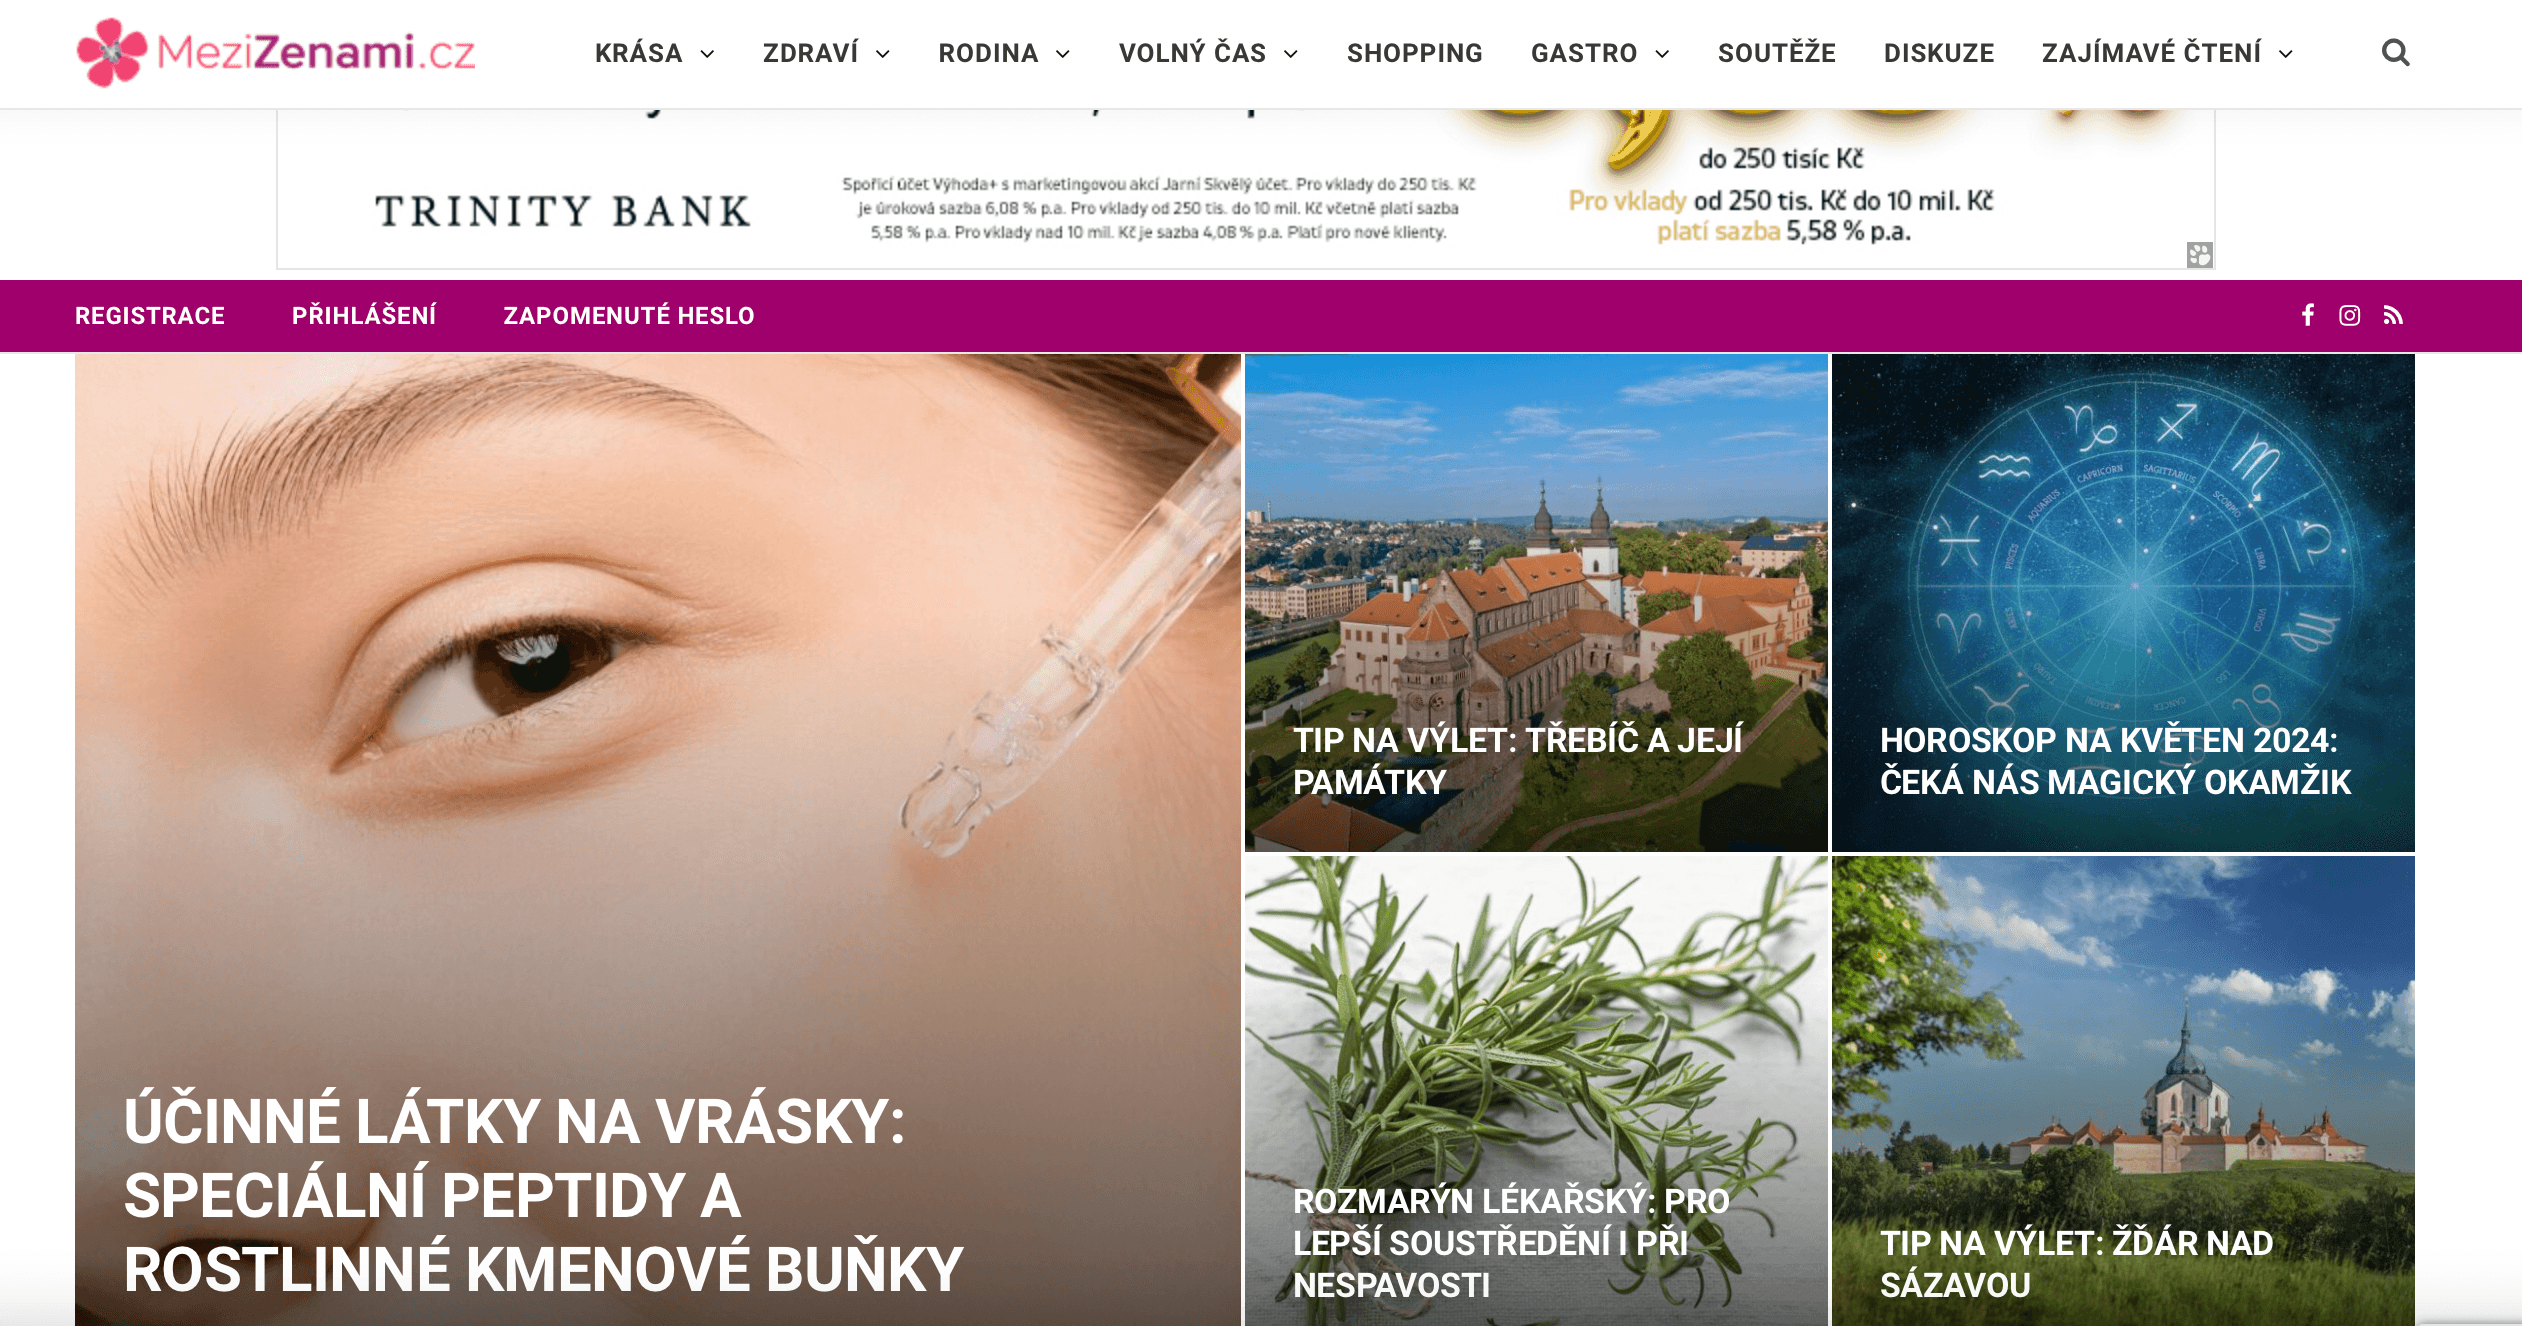
Task: Open the Třebíč trip tip article
Action: 1536,603
